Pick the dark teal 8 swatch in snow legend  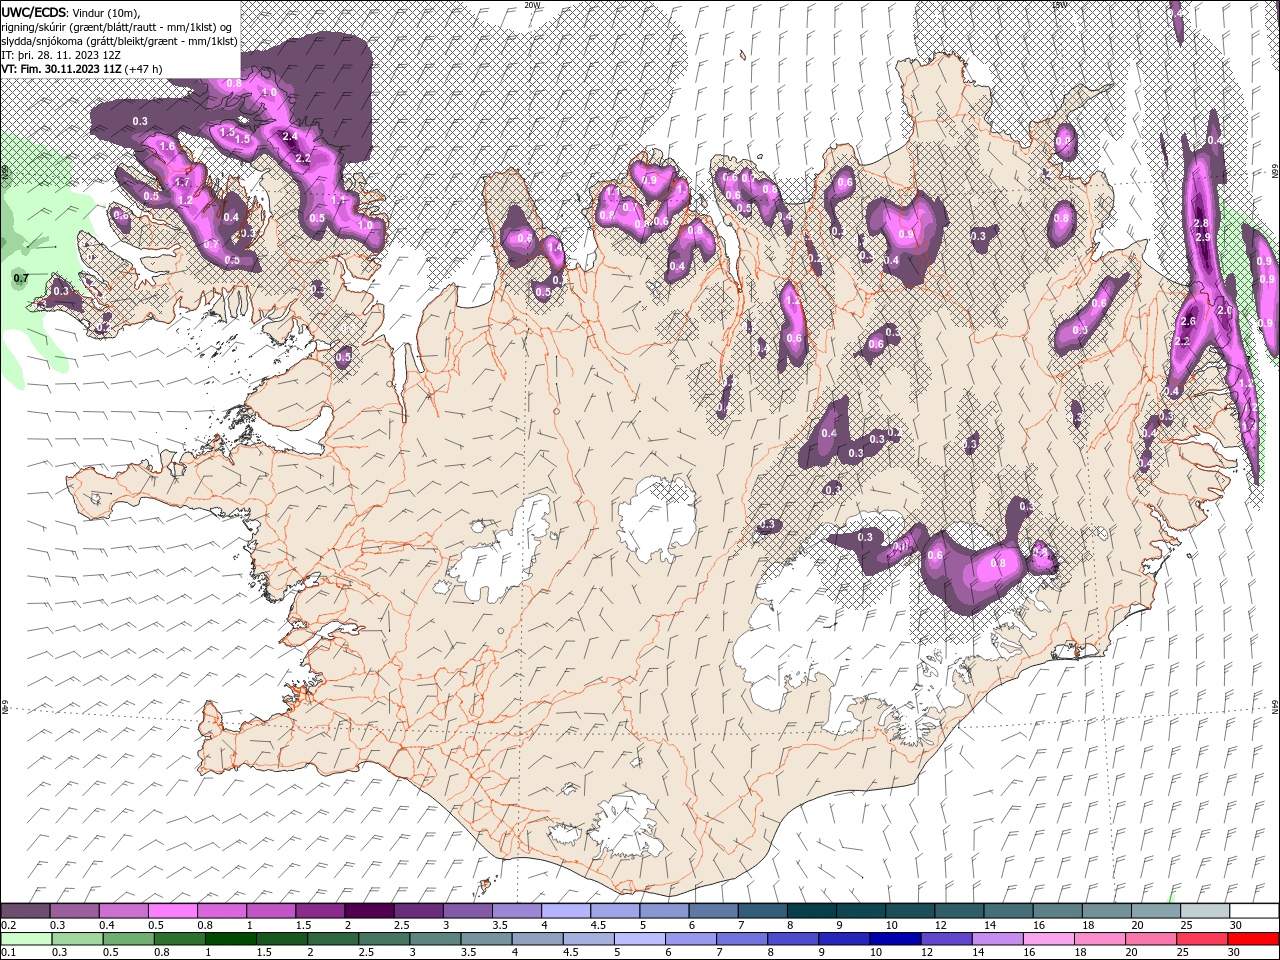810,911
